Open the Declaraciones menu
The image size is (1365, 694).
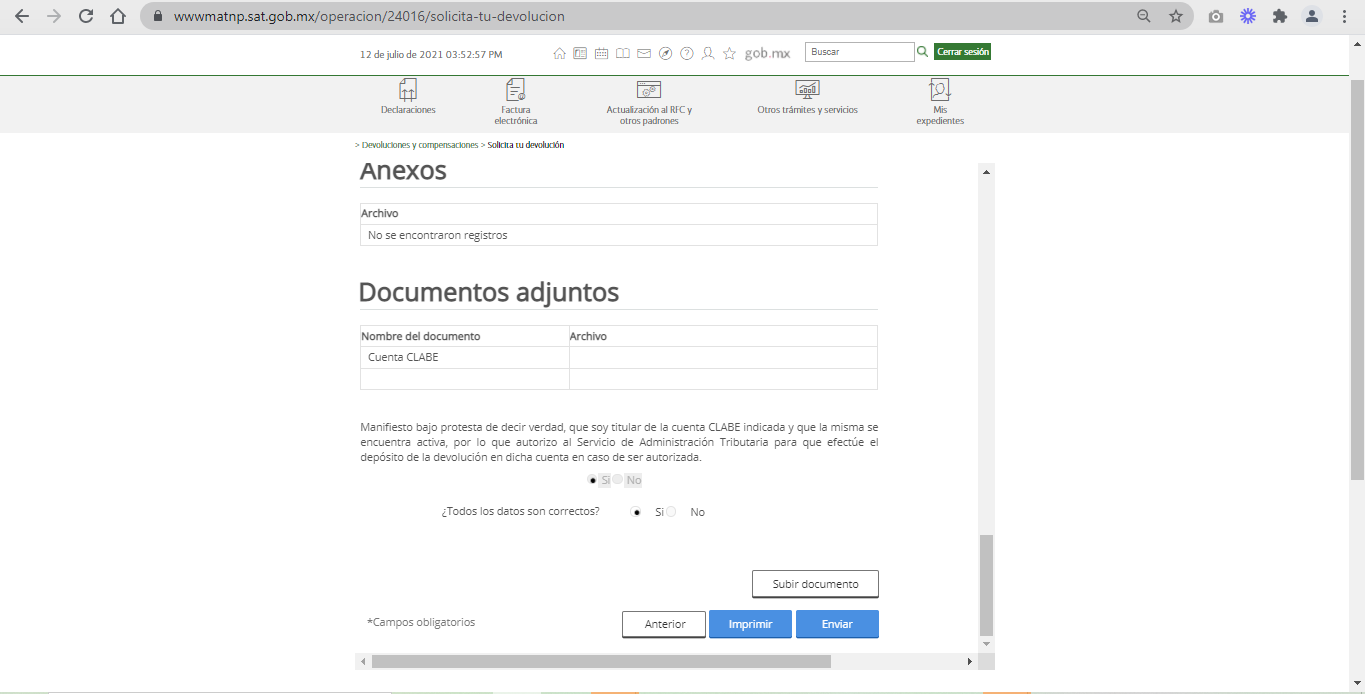point(408,98)
